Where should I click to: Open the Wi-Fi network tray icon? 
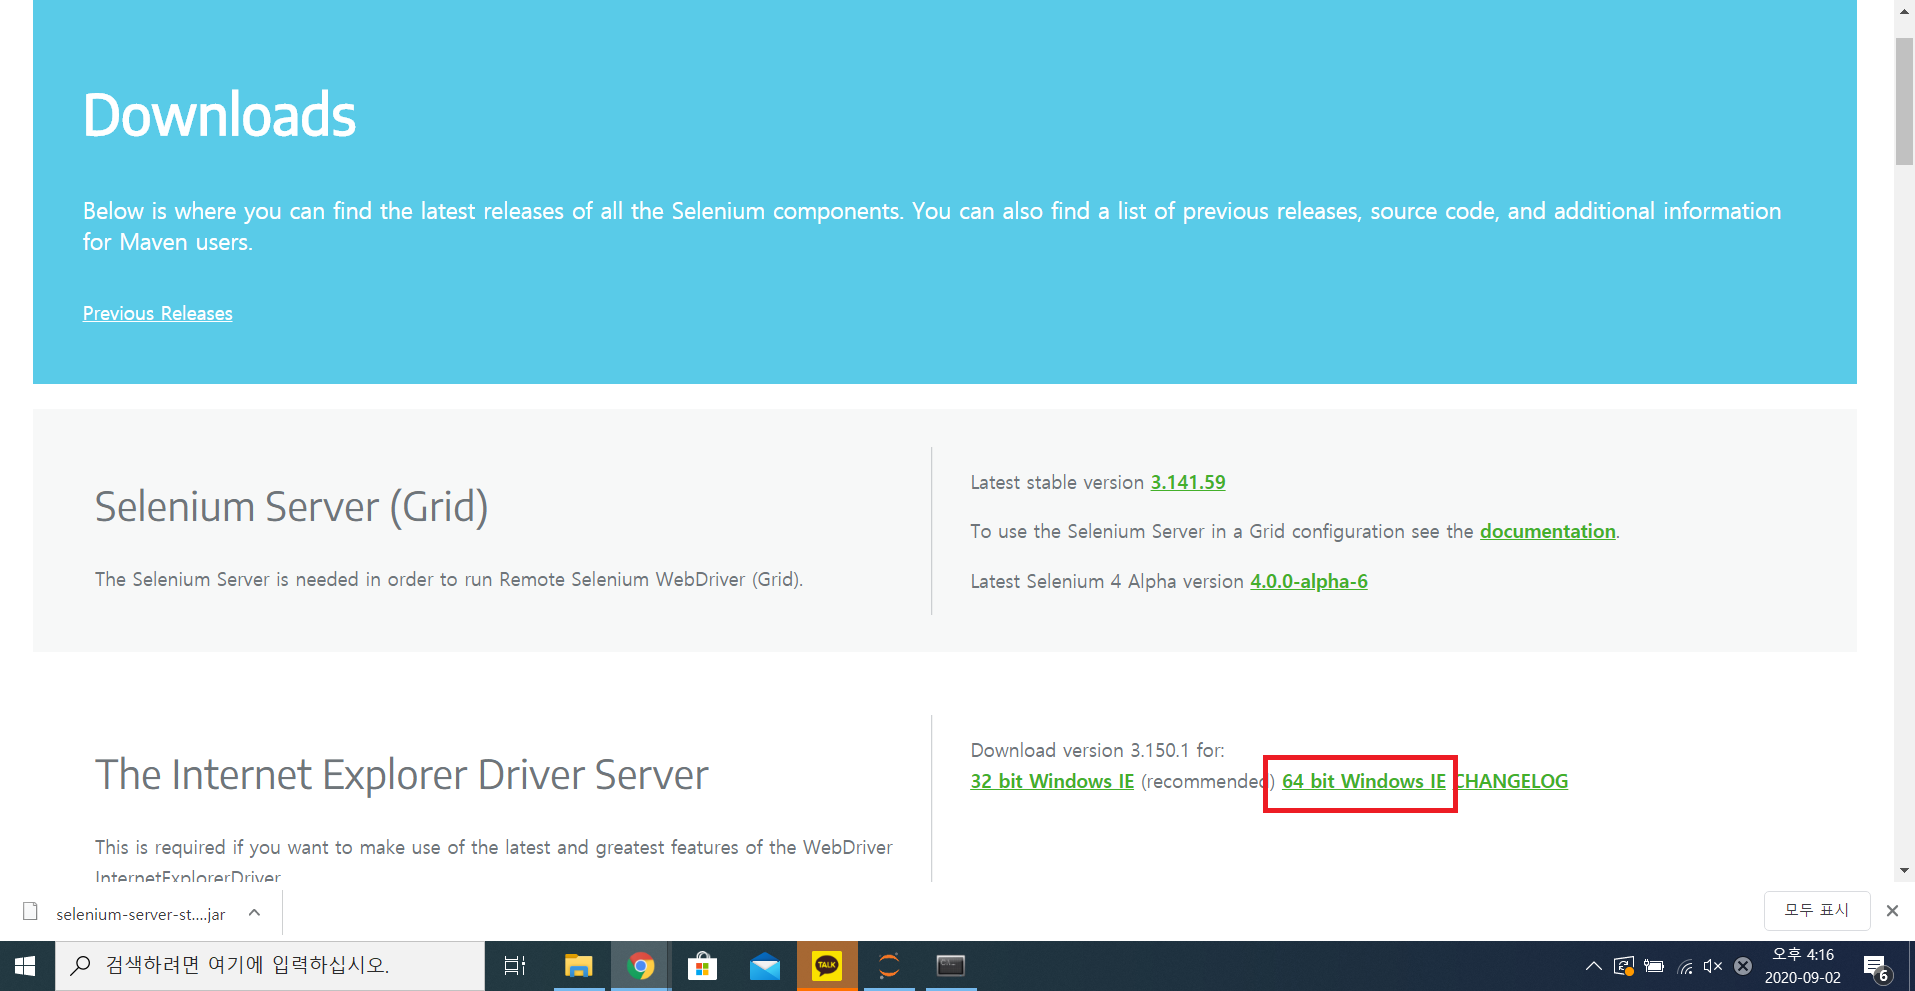click(1685, 966)
